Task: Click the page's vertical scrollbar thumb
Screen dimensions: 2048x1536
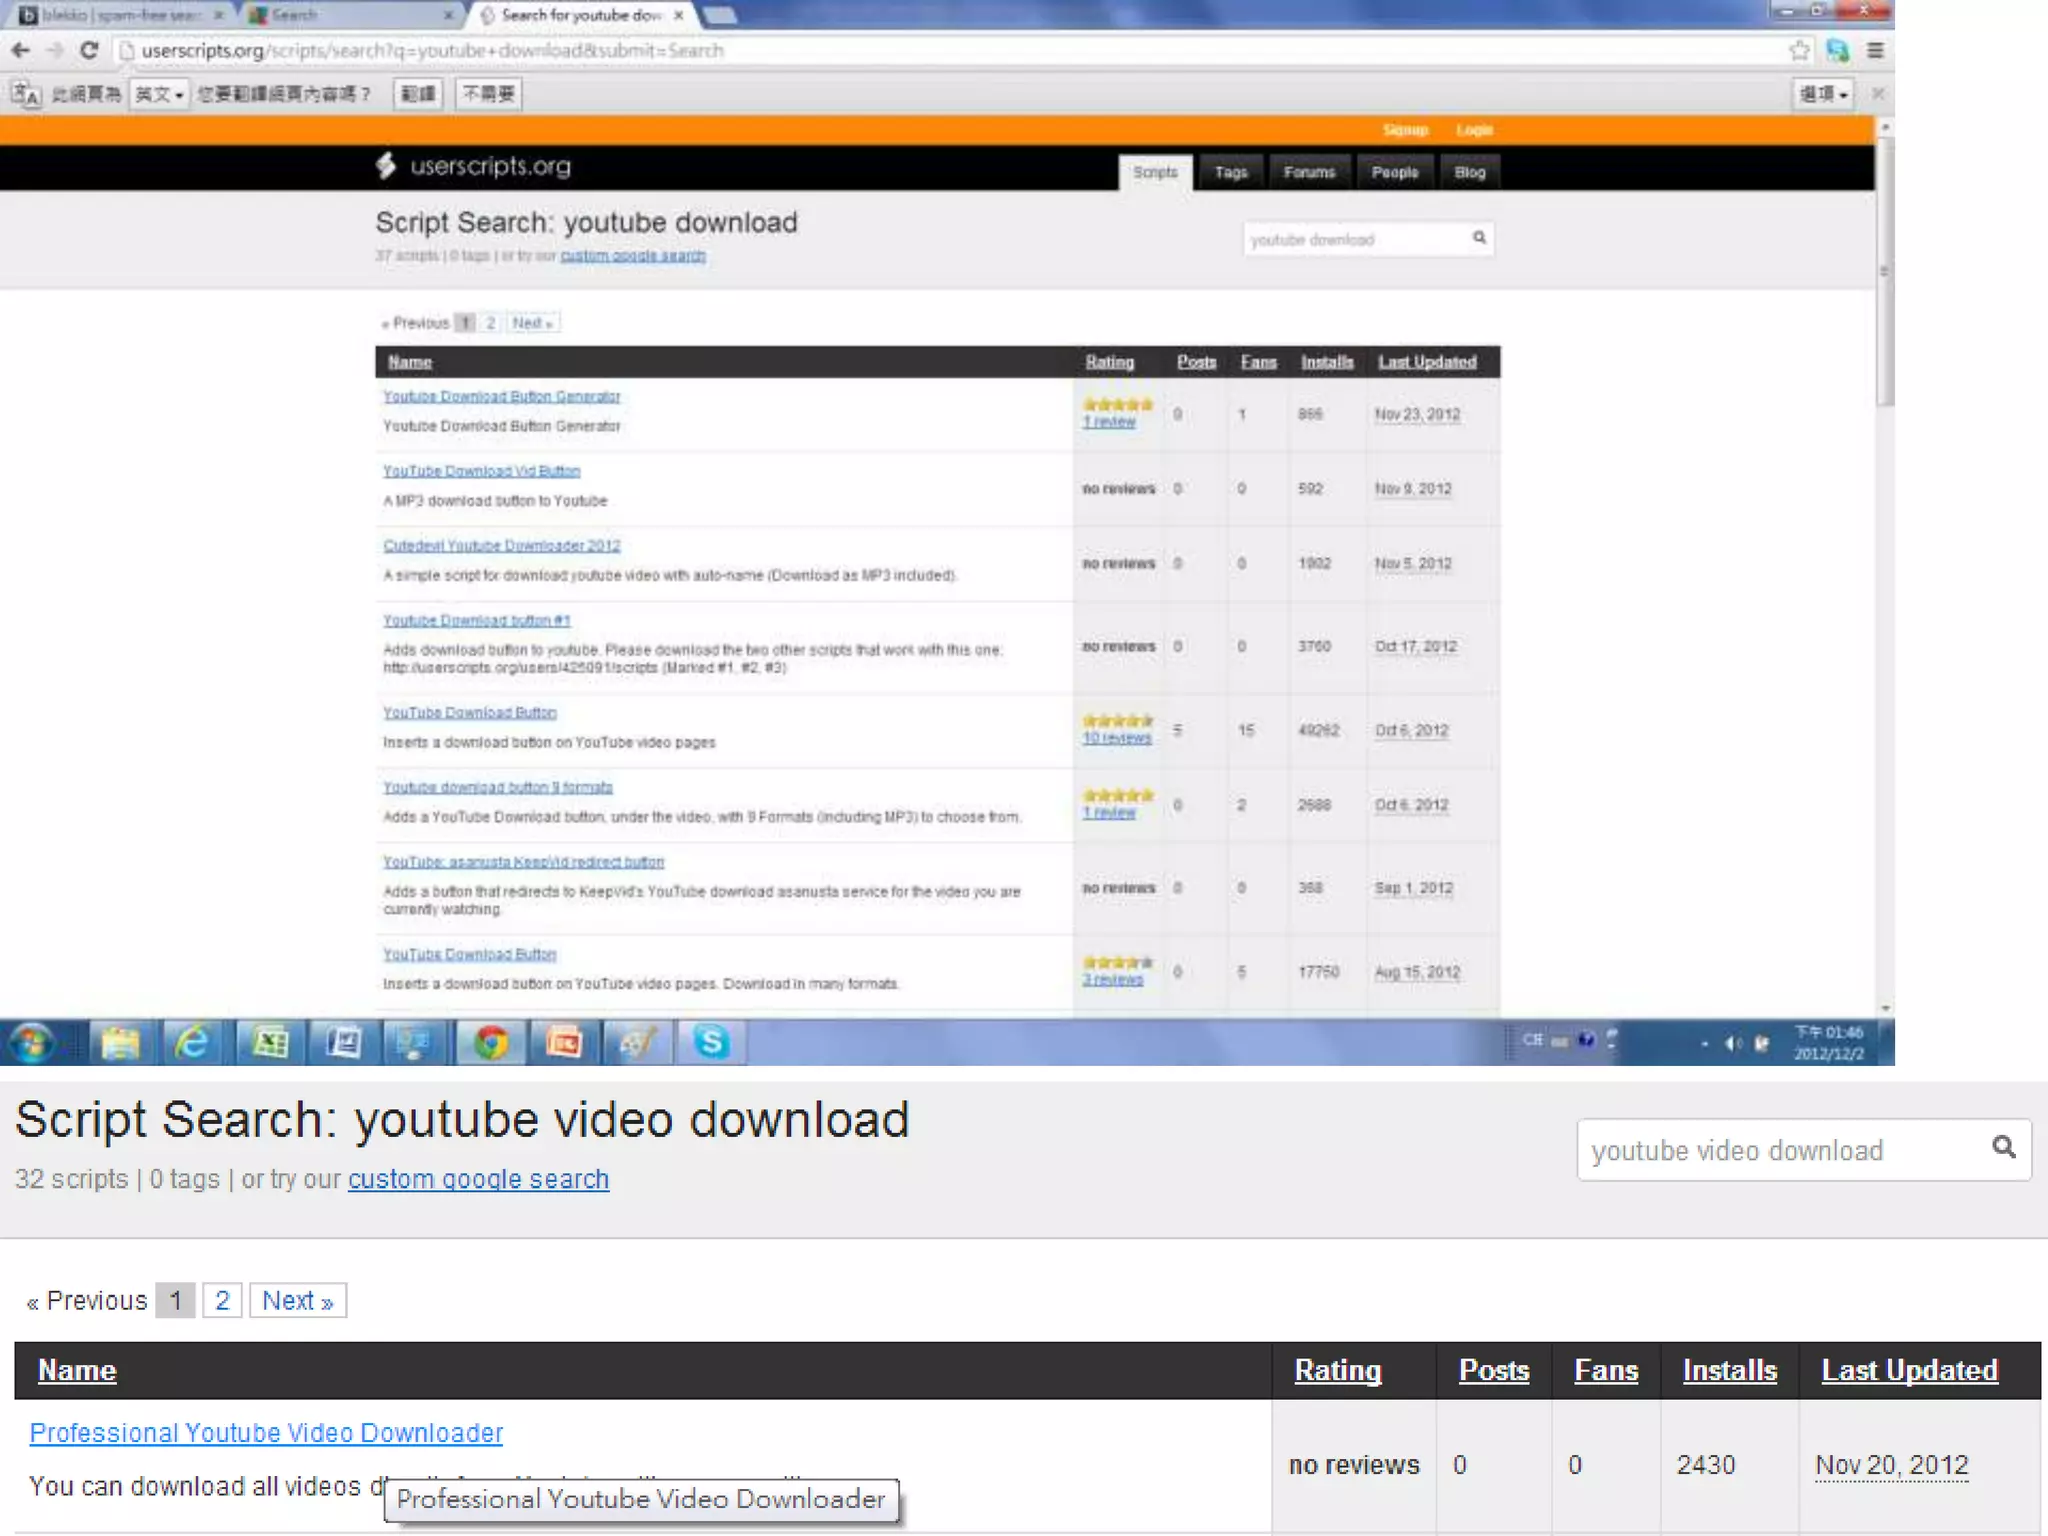Action: pyautogui.click(x=1885, y=270)
